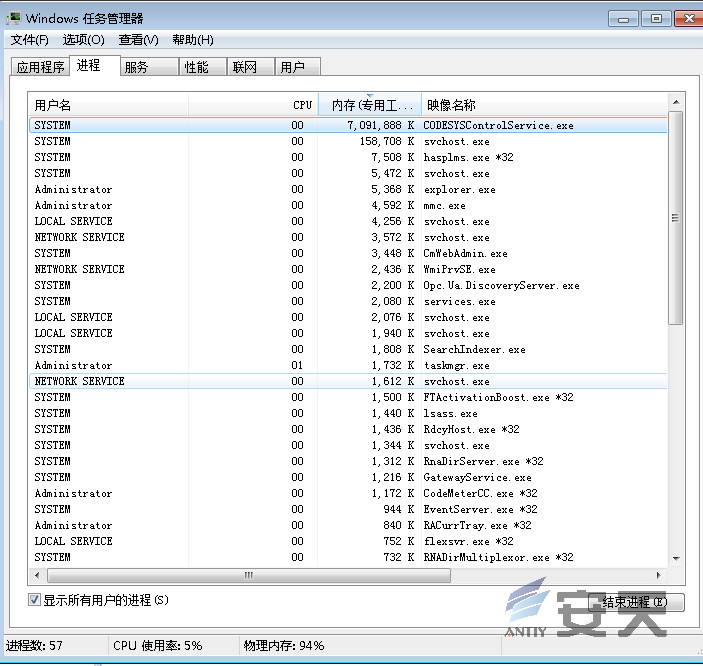This screenshot has width=703, height=666.
Task: Open the 选项(O) menu
Action: 83,40
